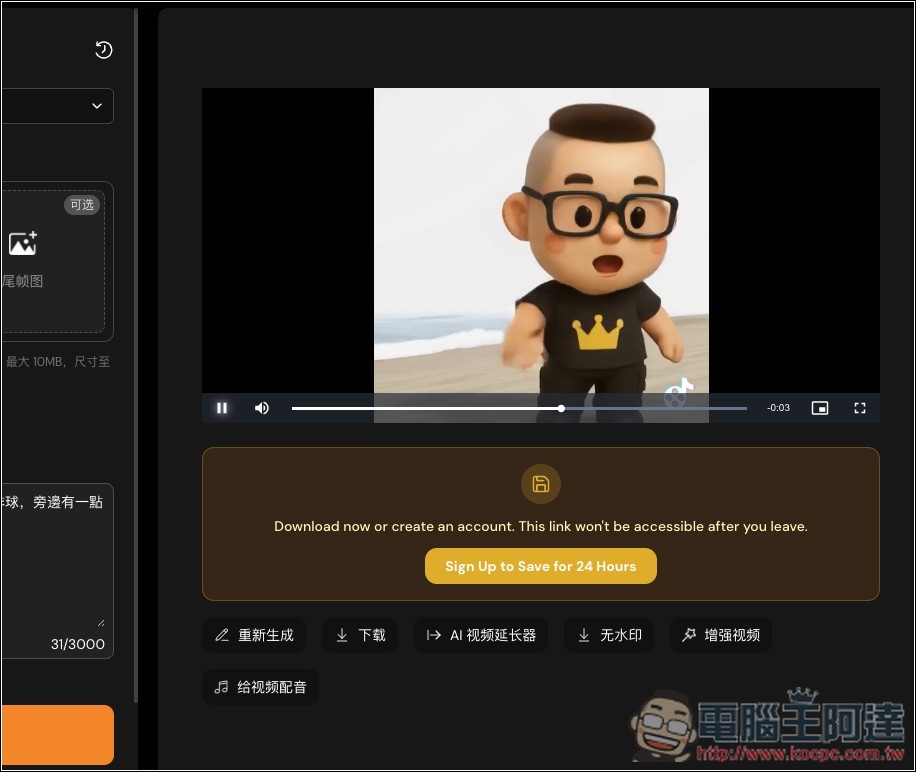Click the character video preview
Image resolution: width=916 pixels, height=772 pixels.
tap(541, 240)
